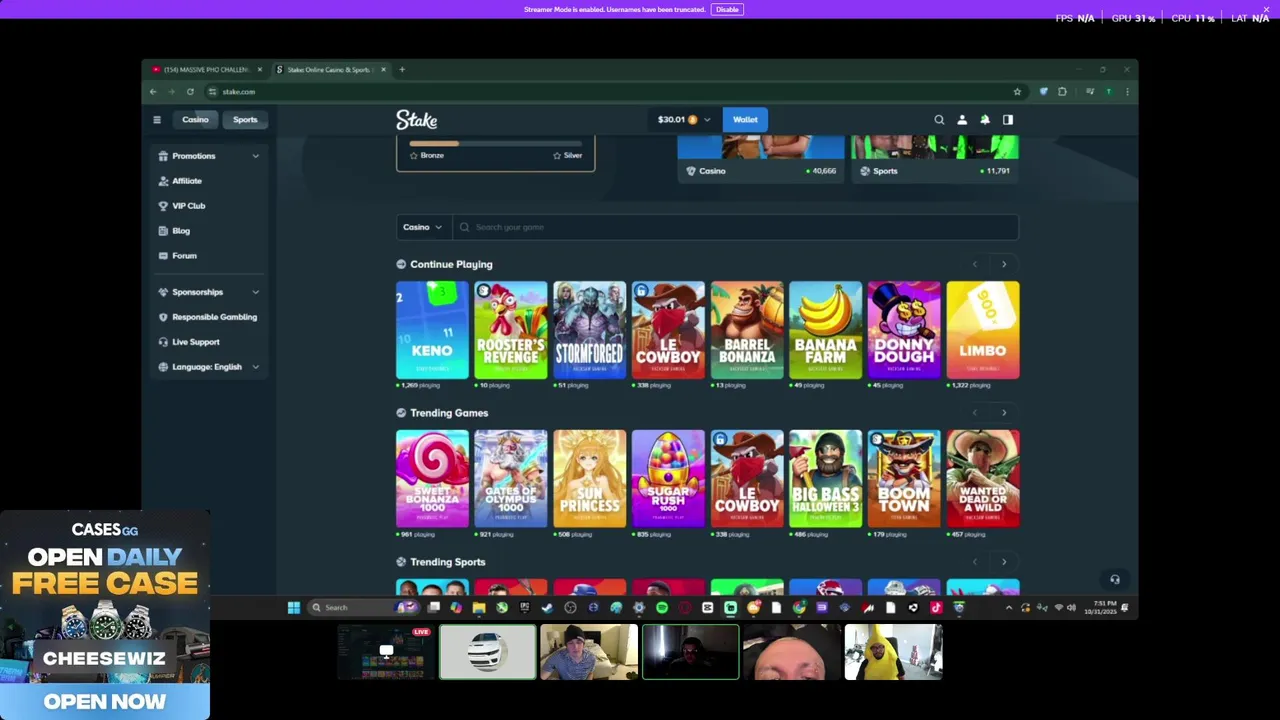This screenshot has width=1280, height=720.
Task: Click the Stake logo
Action: (x=416, y=120)
